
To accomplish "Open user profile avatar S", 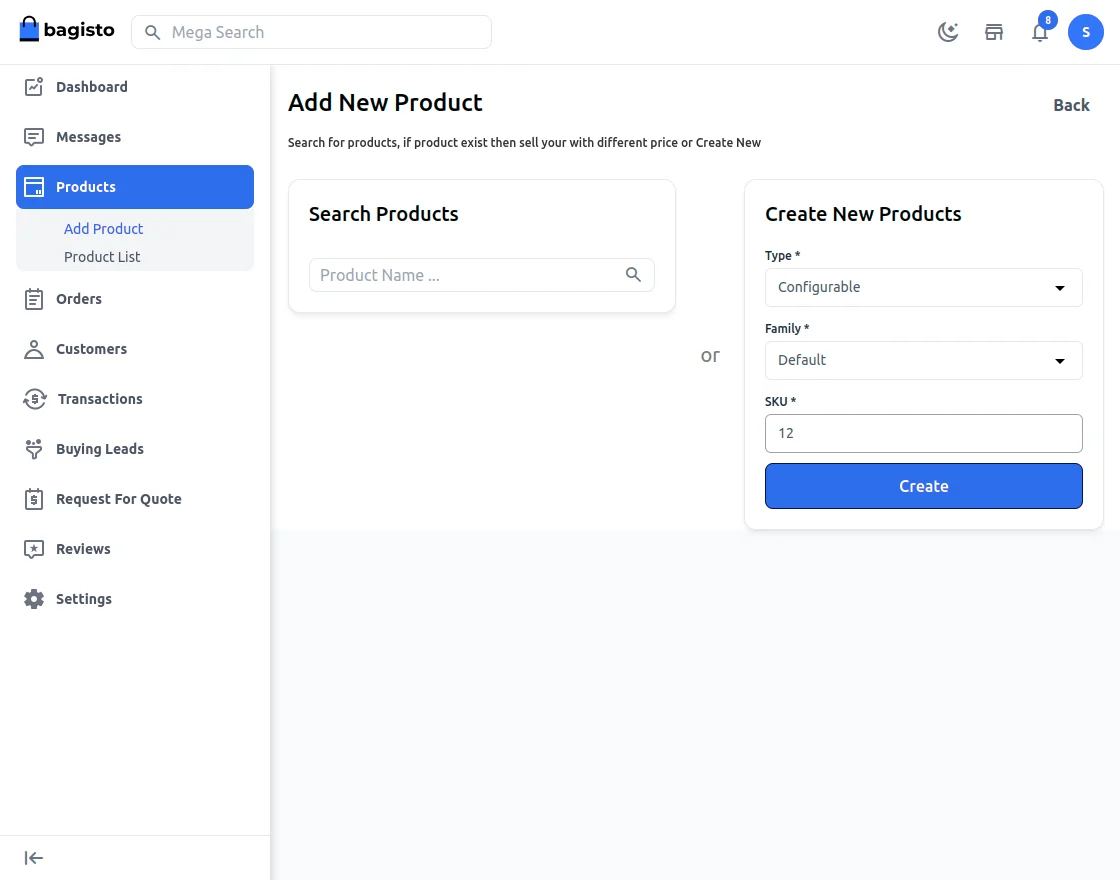I will [1085, 32].
